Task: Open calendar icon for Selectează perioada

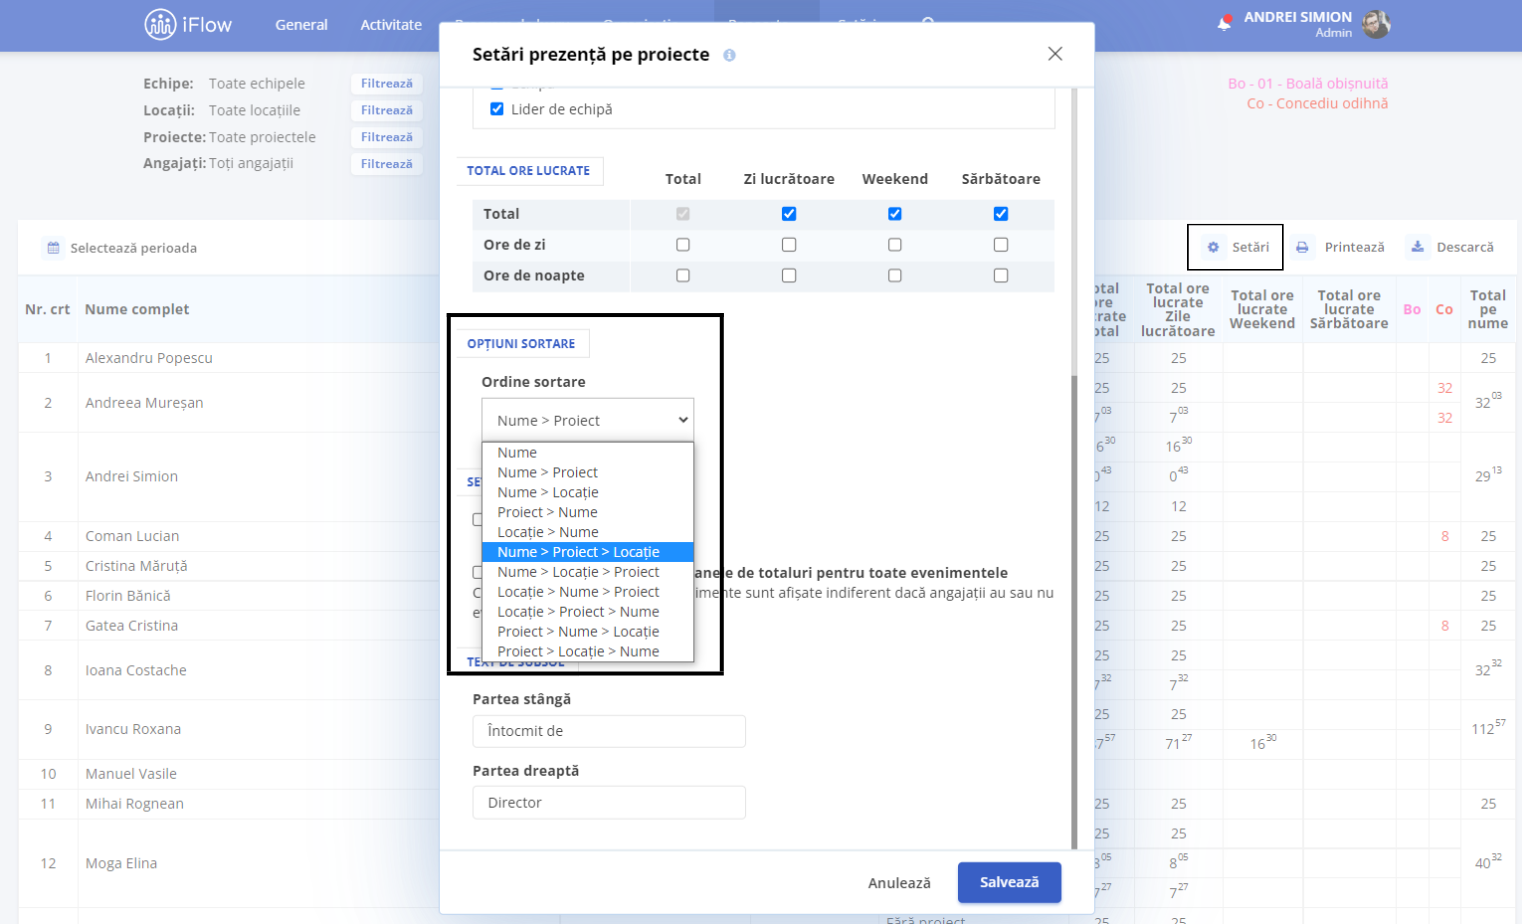Action: pyautogui.click(x=53, y=247)
